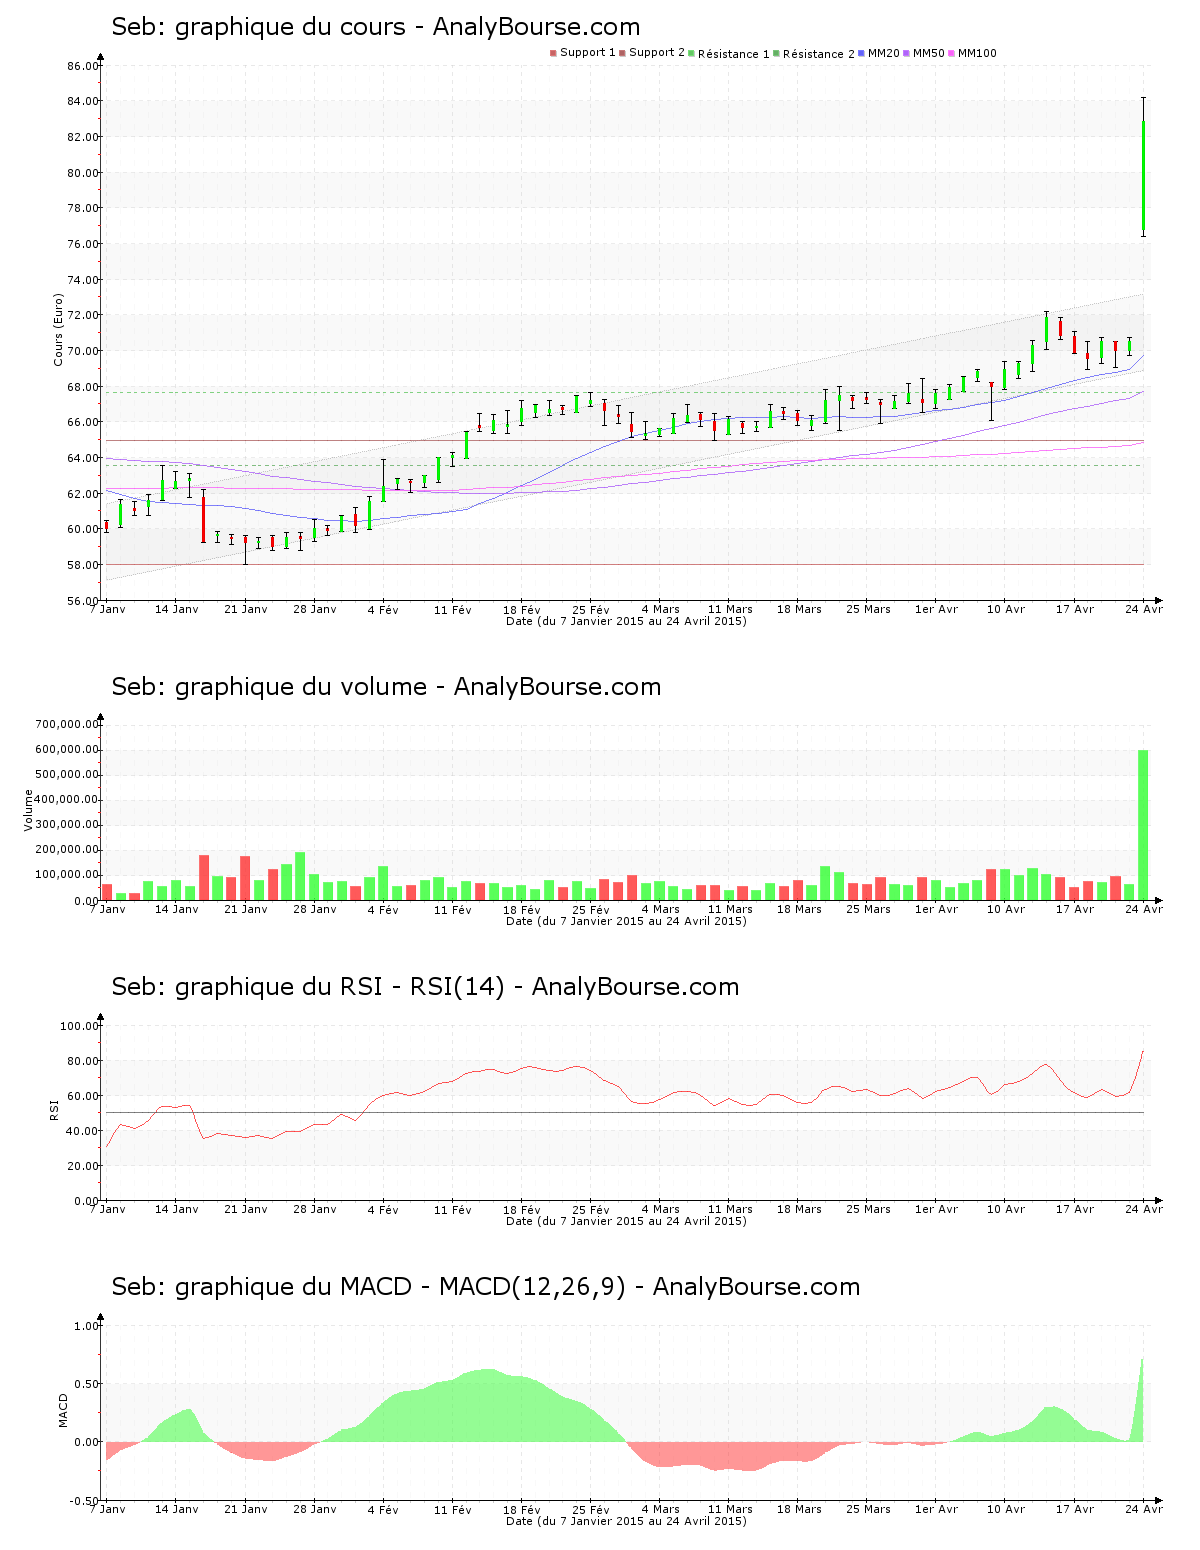1200x1550 pixels.
Task: Click the '70.00' price axis label
Action: click(x=83, y=351)
